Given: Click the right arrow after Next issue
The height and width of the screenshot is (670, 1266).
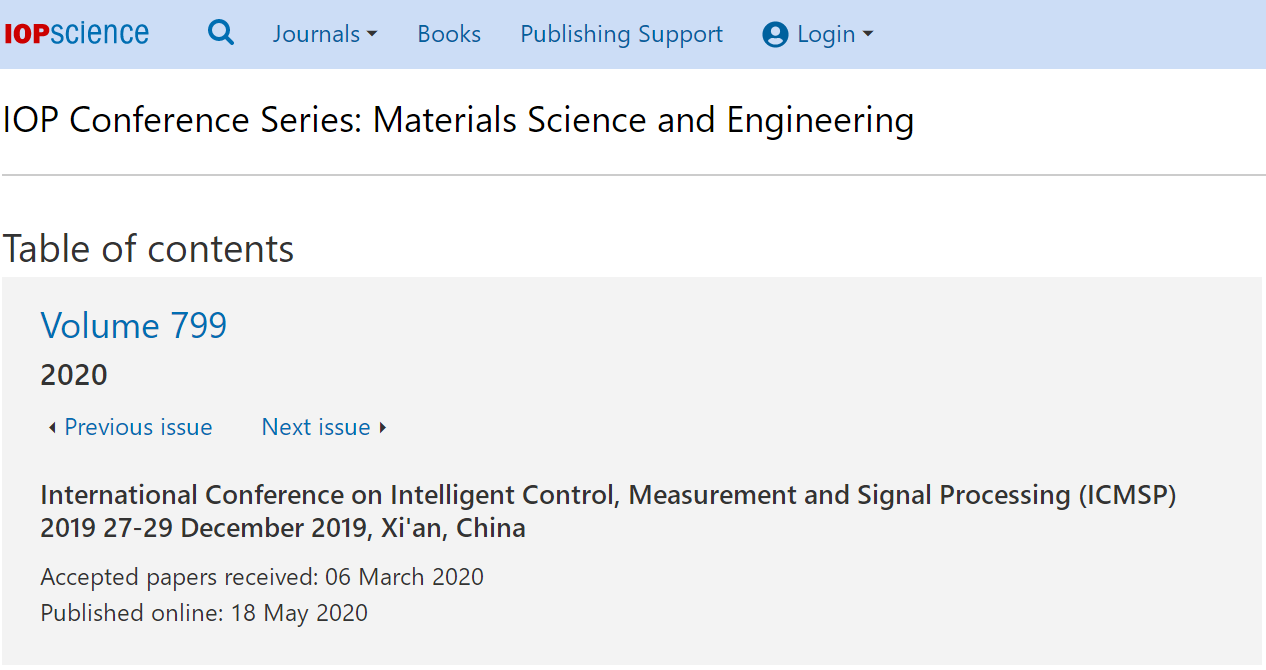Looking at the screenshot, I should pos(382,428).
